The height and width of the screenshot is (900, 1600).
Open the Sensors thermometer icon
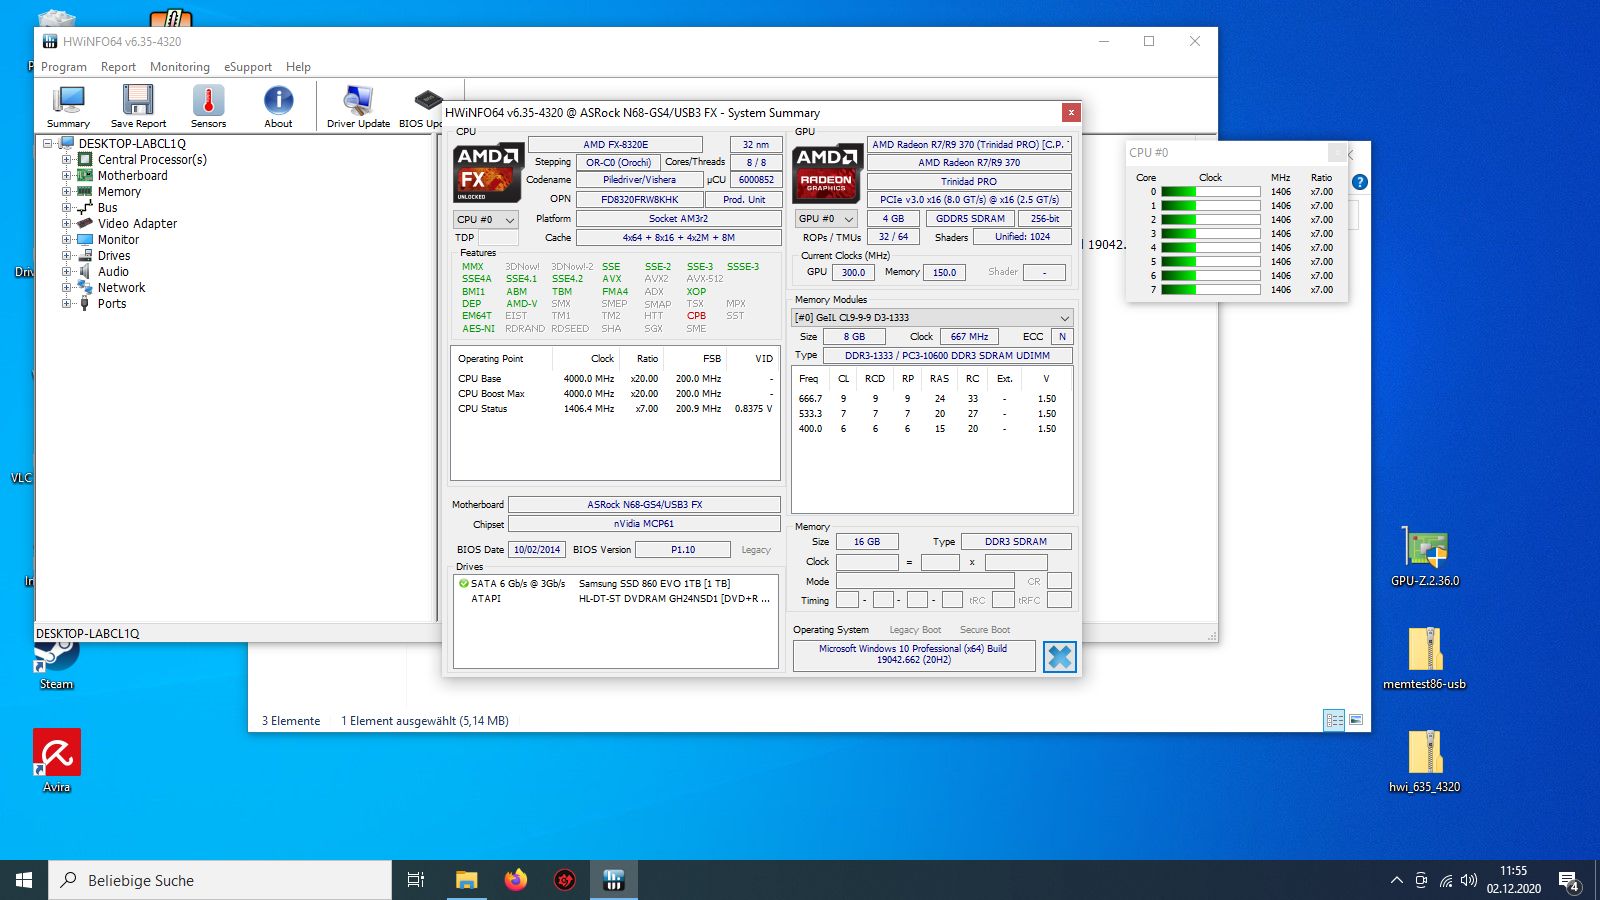[x=208, y=107]
